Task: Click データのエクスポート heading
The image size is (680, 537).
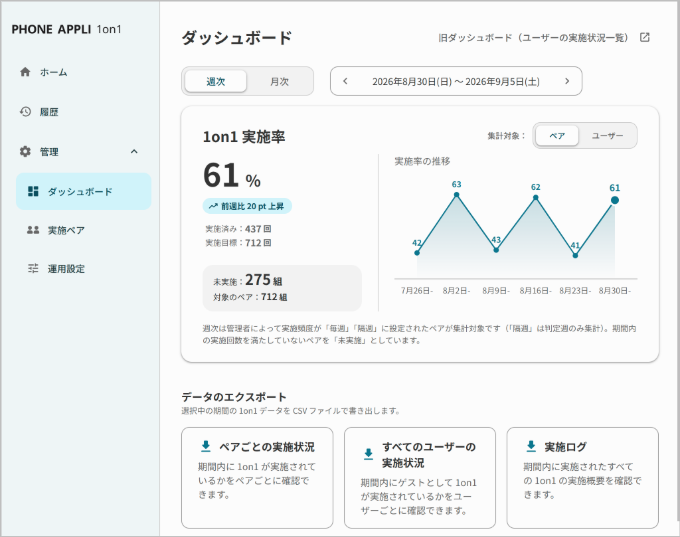Action: click(x=234, y=397)
